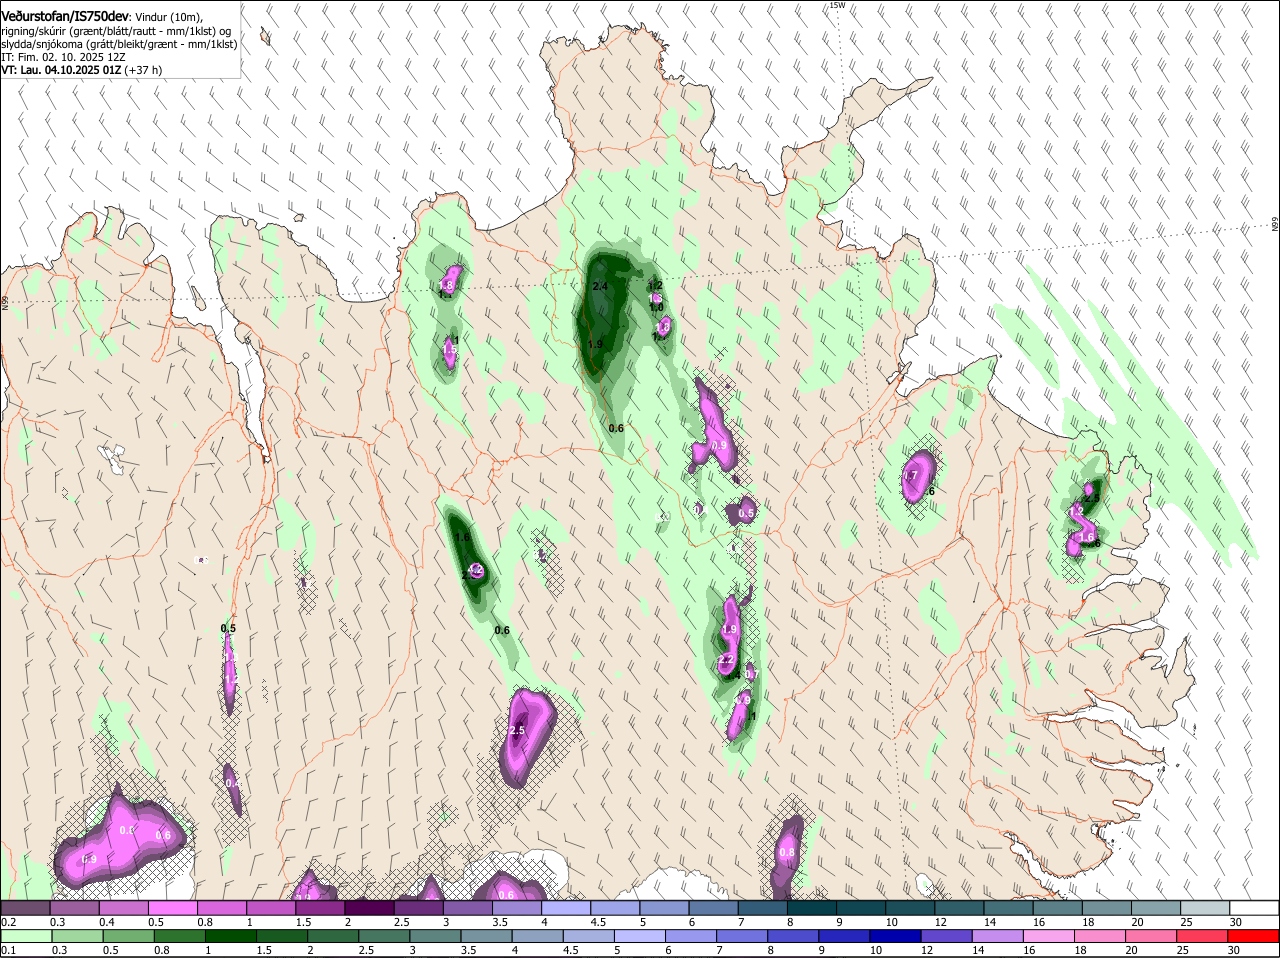Click the 0.2 swatch in upper purple legend row
1280x958 pixels.
click(25, 908)
